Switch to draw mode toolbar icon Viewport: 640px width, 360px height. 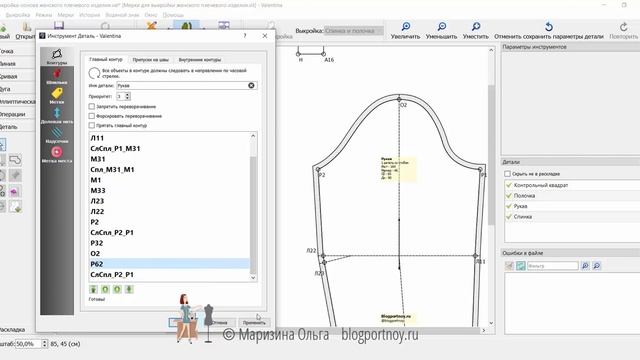point(152,26)
